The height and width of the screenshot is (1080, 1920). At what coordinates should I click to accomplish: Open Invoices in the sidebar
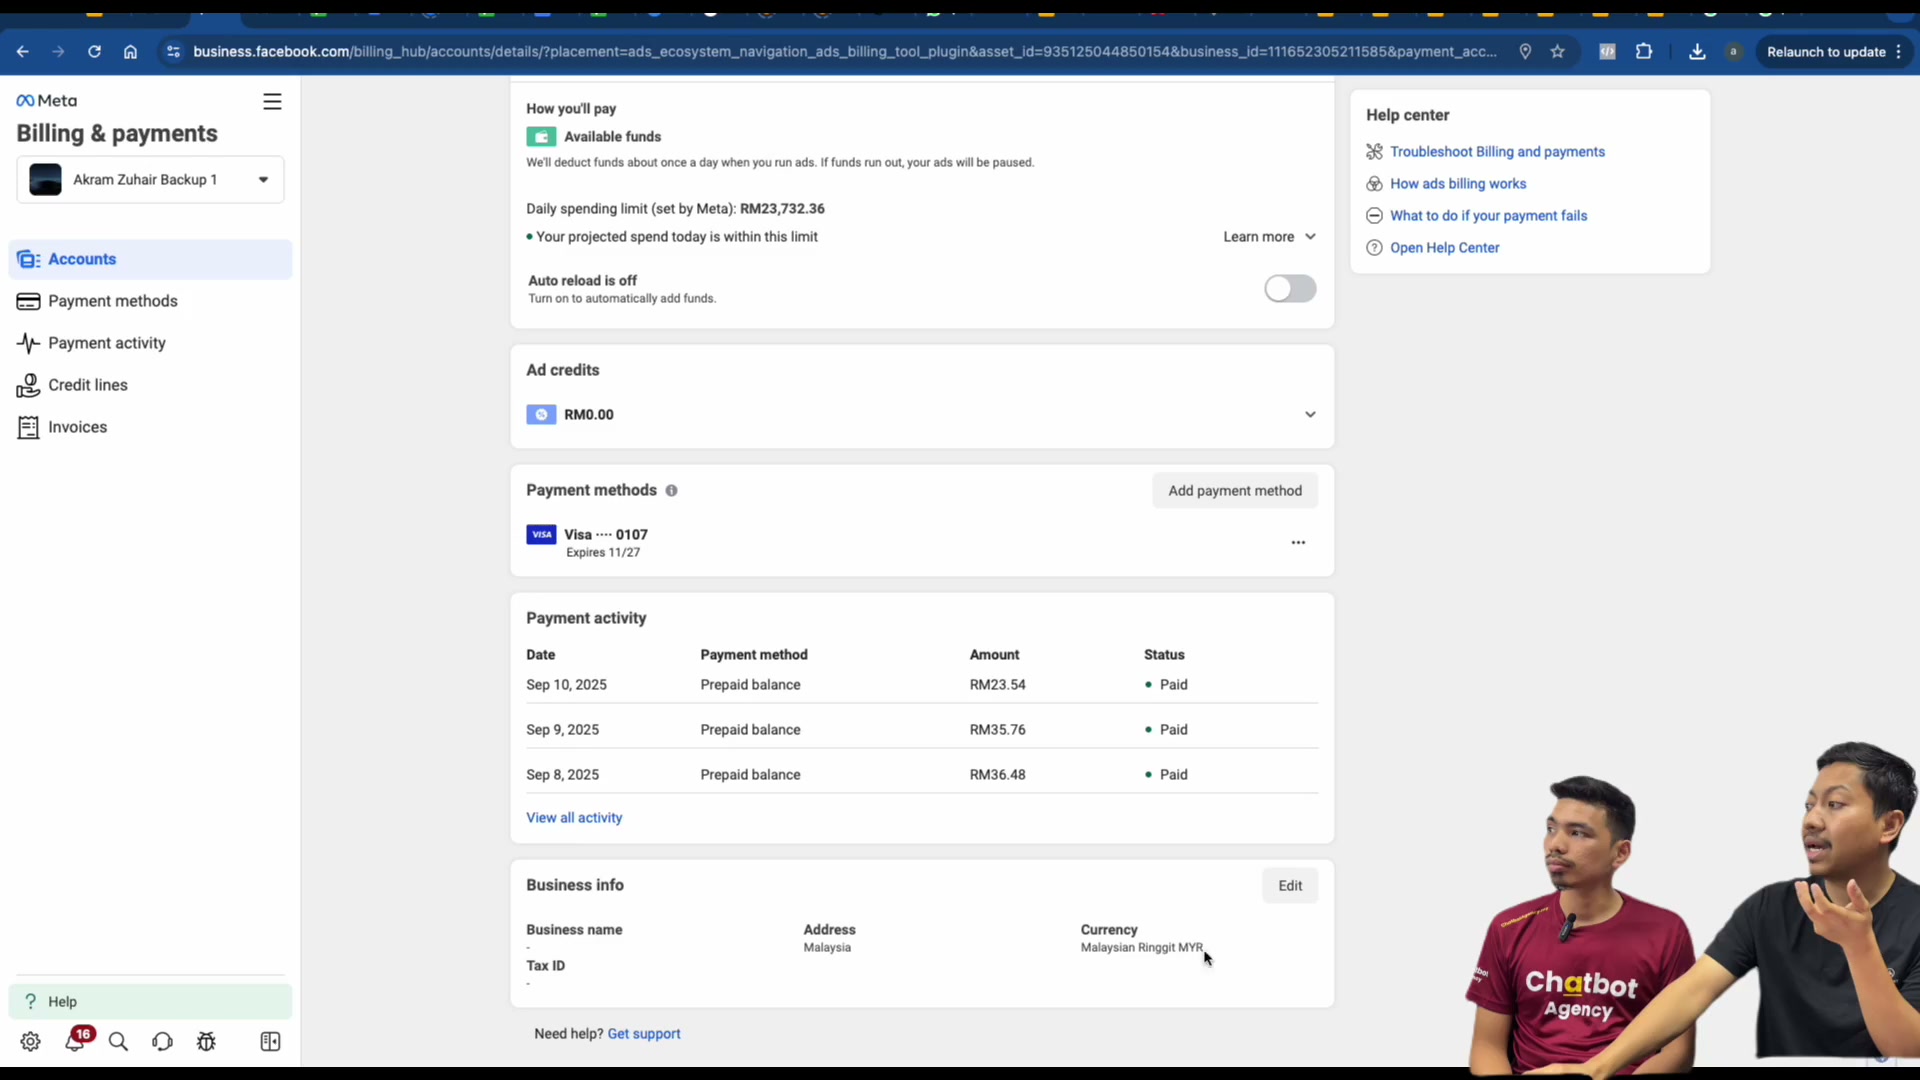[x=150, y=427]
